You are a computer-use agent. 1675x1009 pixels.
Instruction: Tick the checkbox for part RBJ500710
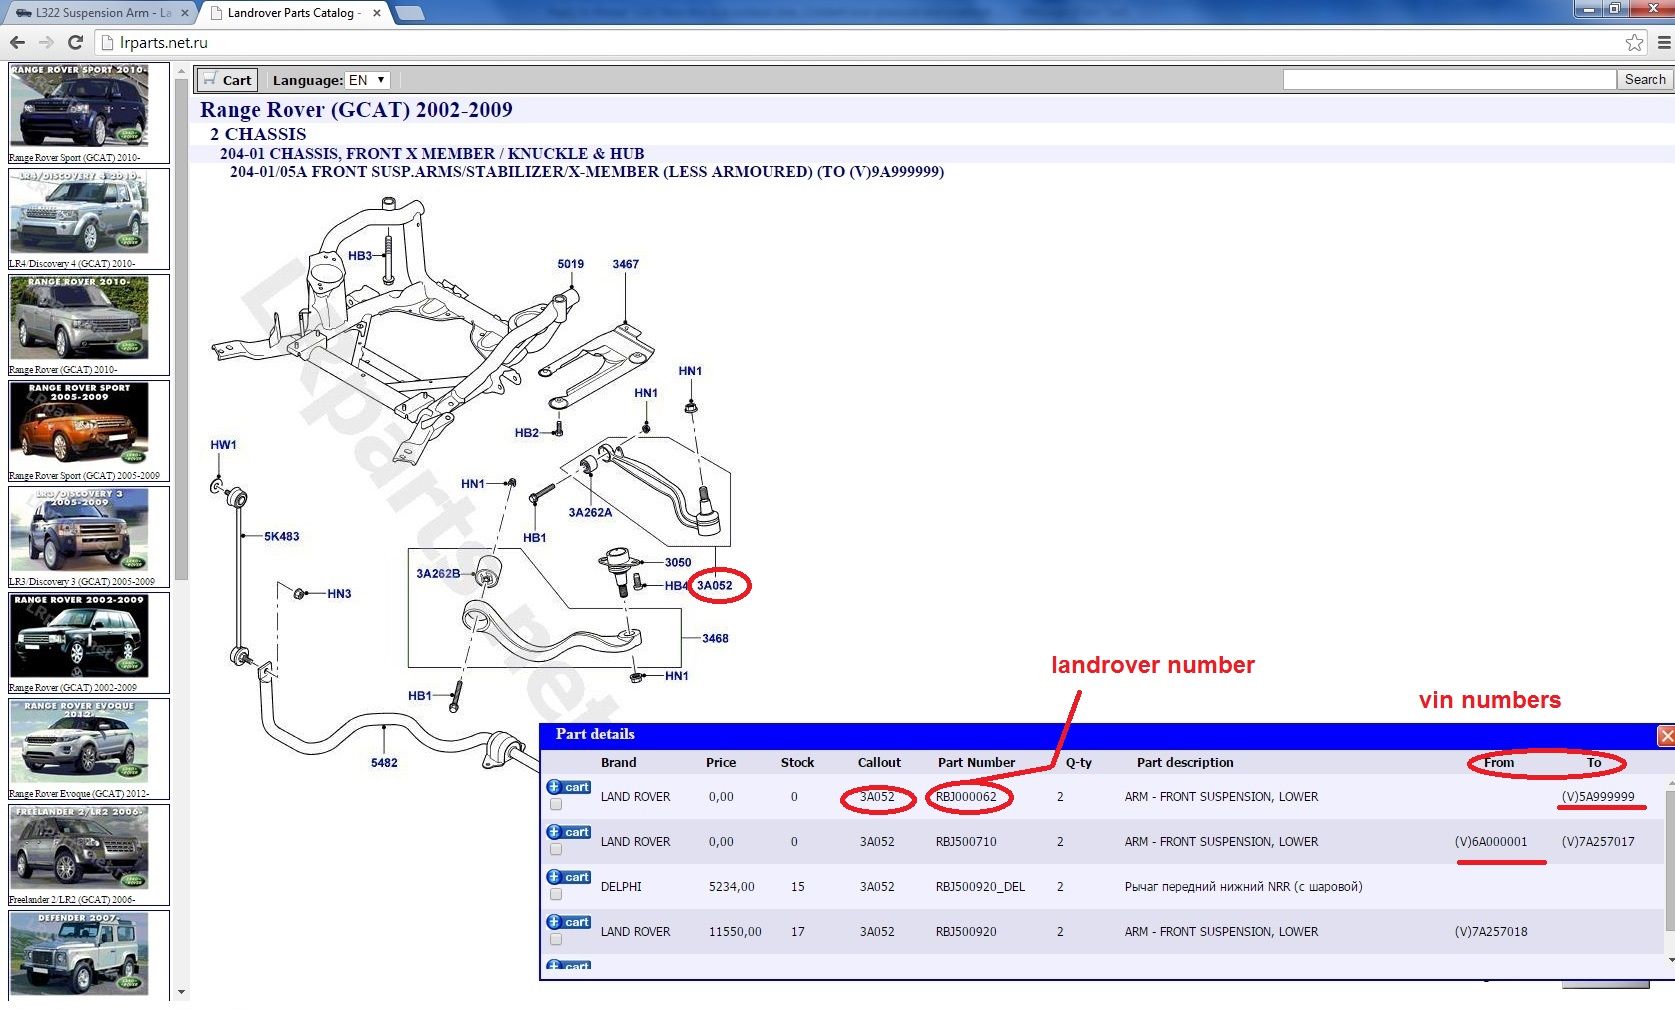pyautogui.click(x=555, y=849)
